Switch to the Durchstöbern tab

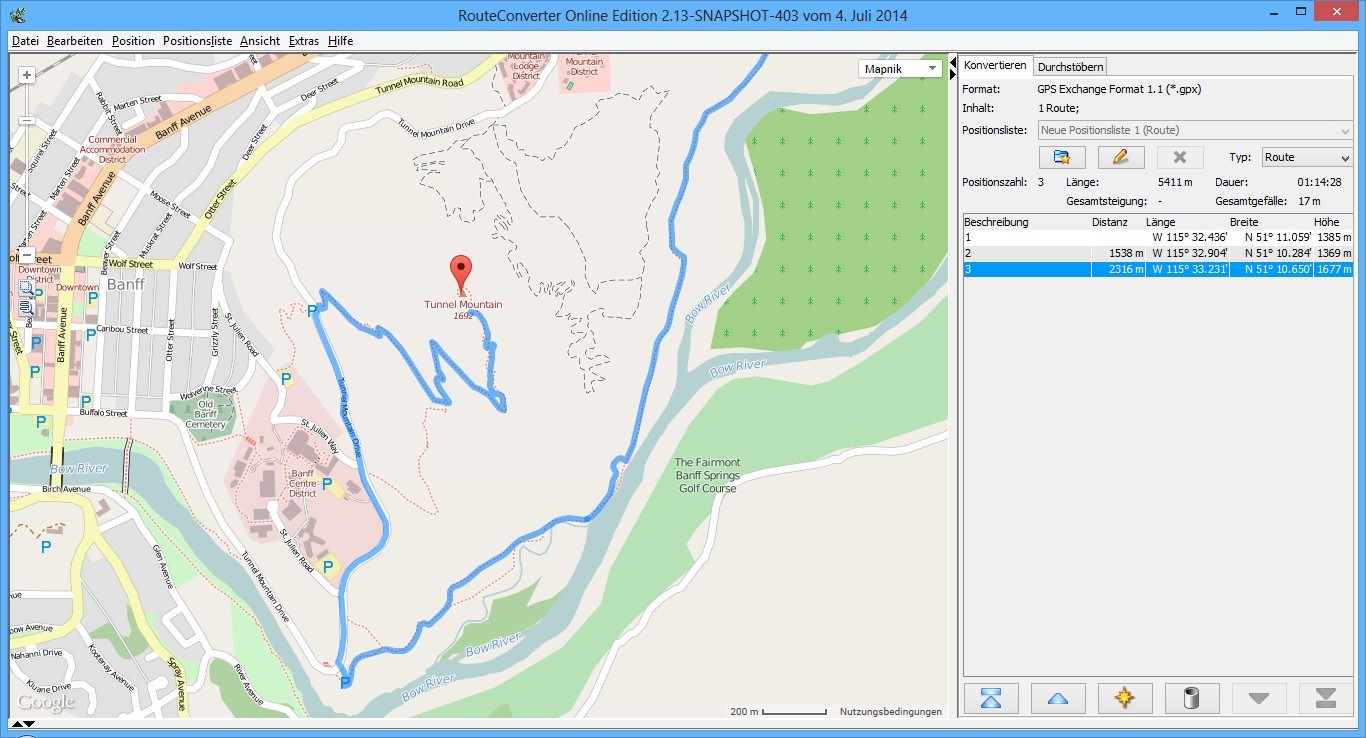tap(1070, 66)
